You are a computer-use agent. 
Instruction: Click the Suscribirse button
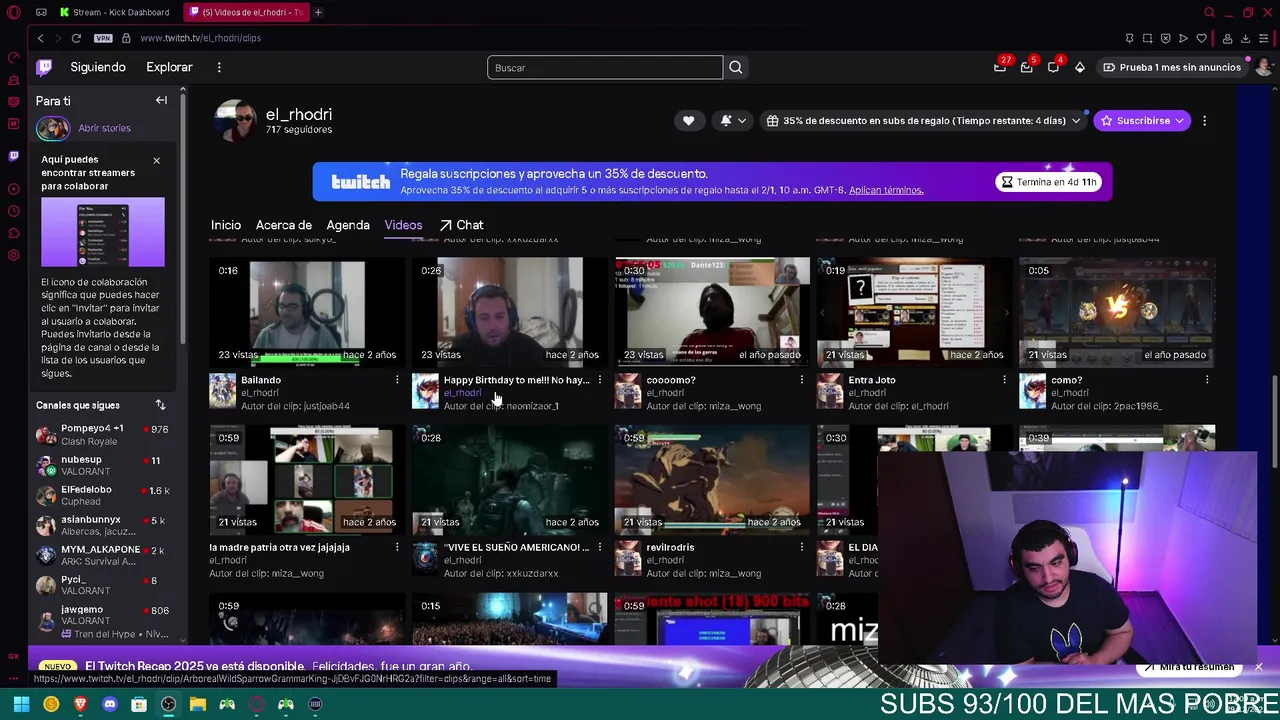[x=1142, y=121]
